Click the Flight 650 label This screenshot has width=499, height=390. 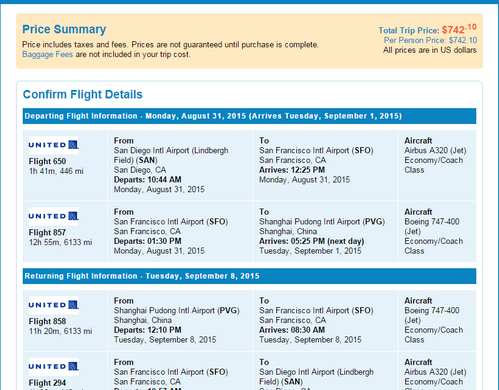click(47, 161)
